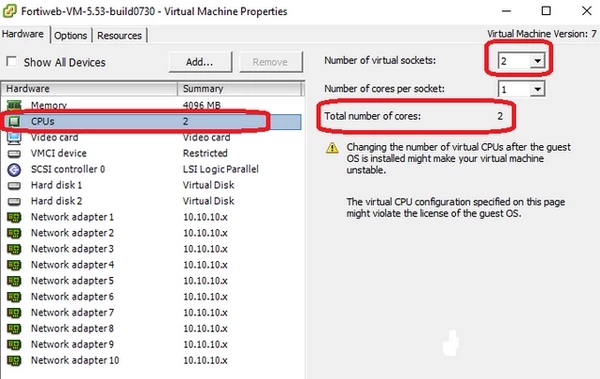Click the Video card monitor icon

click(14, 138)
